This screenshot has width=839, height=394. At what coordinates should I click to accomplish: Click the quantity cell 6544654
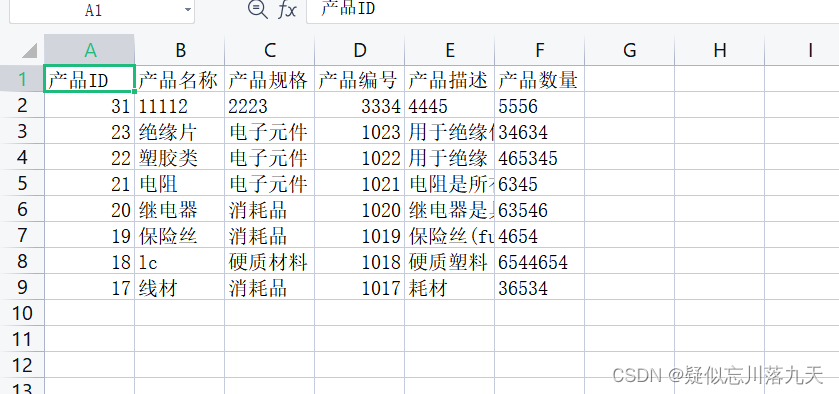pyautogui.click(x=539, y=261)
